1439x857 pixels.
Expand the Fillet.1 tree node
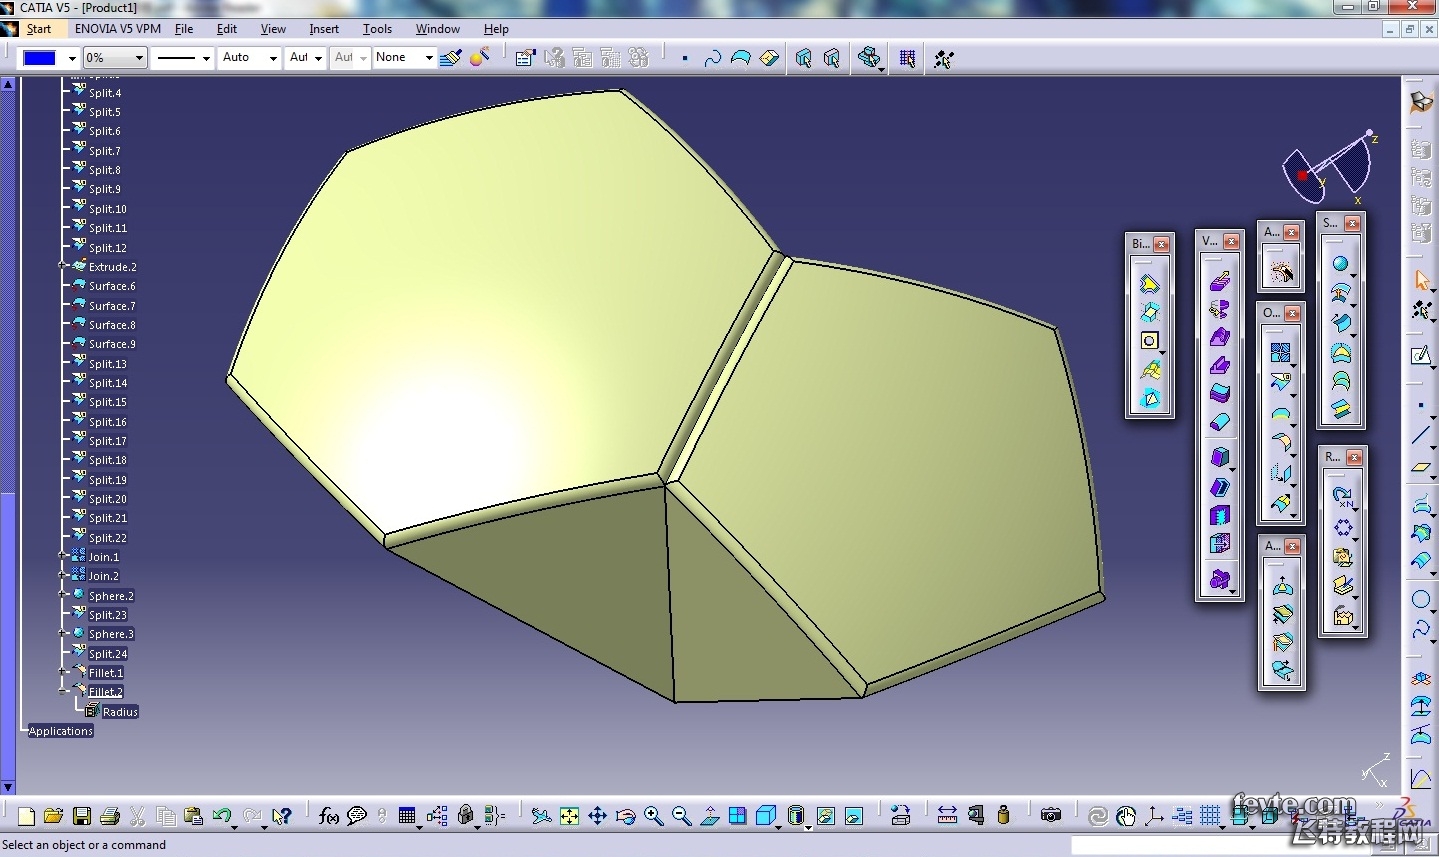click(62, 672)
